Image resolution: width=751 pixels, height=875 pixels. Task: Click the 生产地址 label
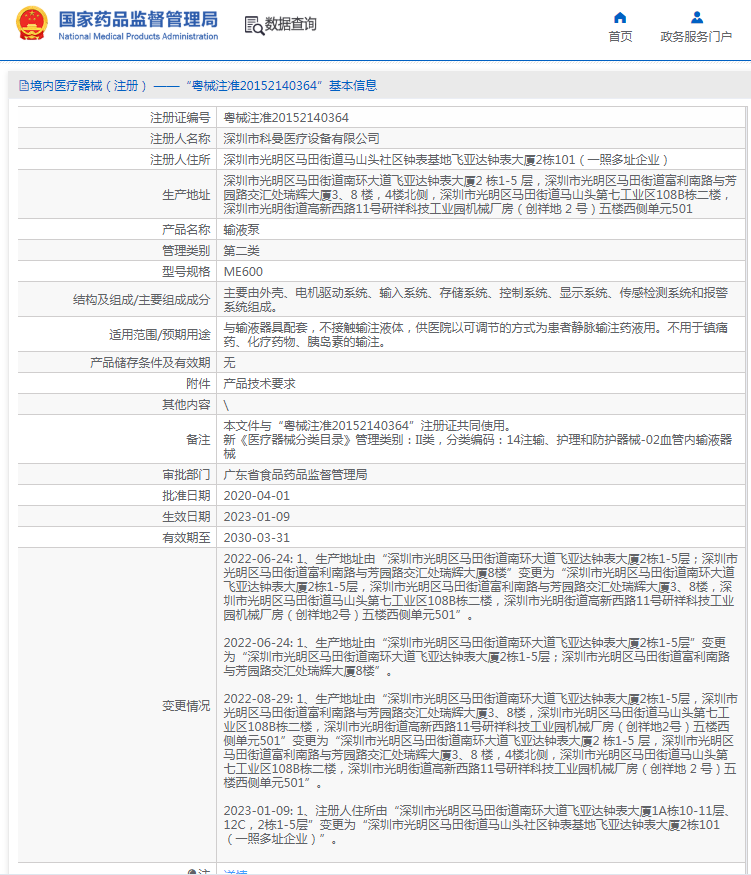click(186, 195)
